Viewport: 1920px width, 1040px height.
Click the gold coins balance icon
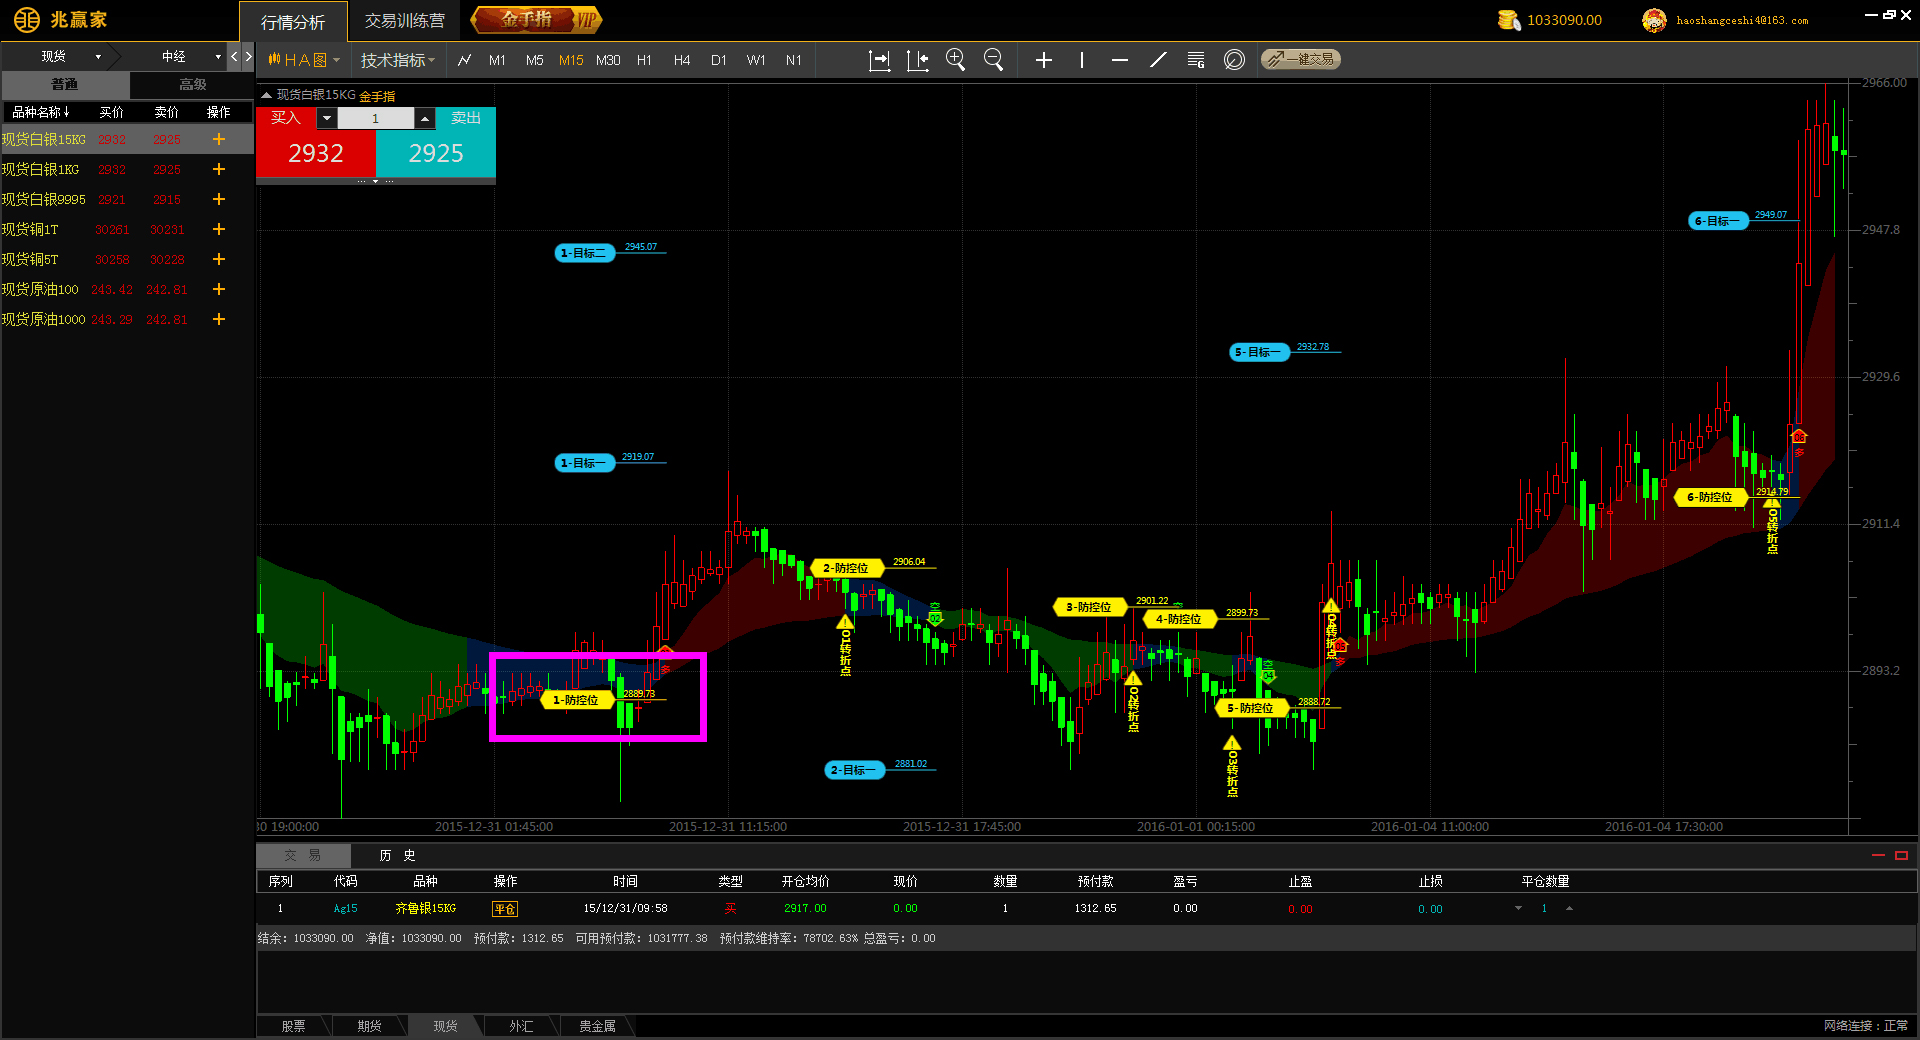pos(1508,20)
